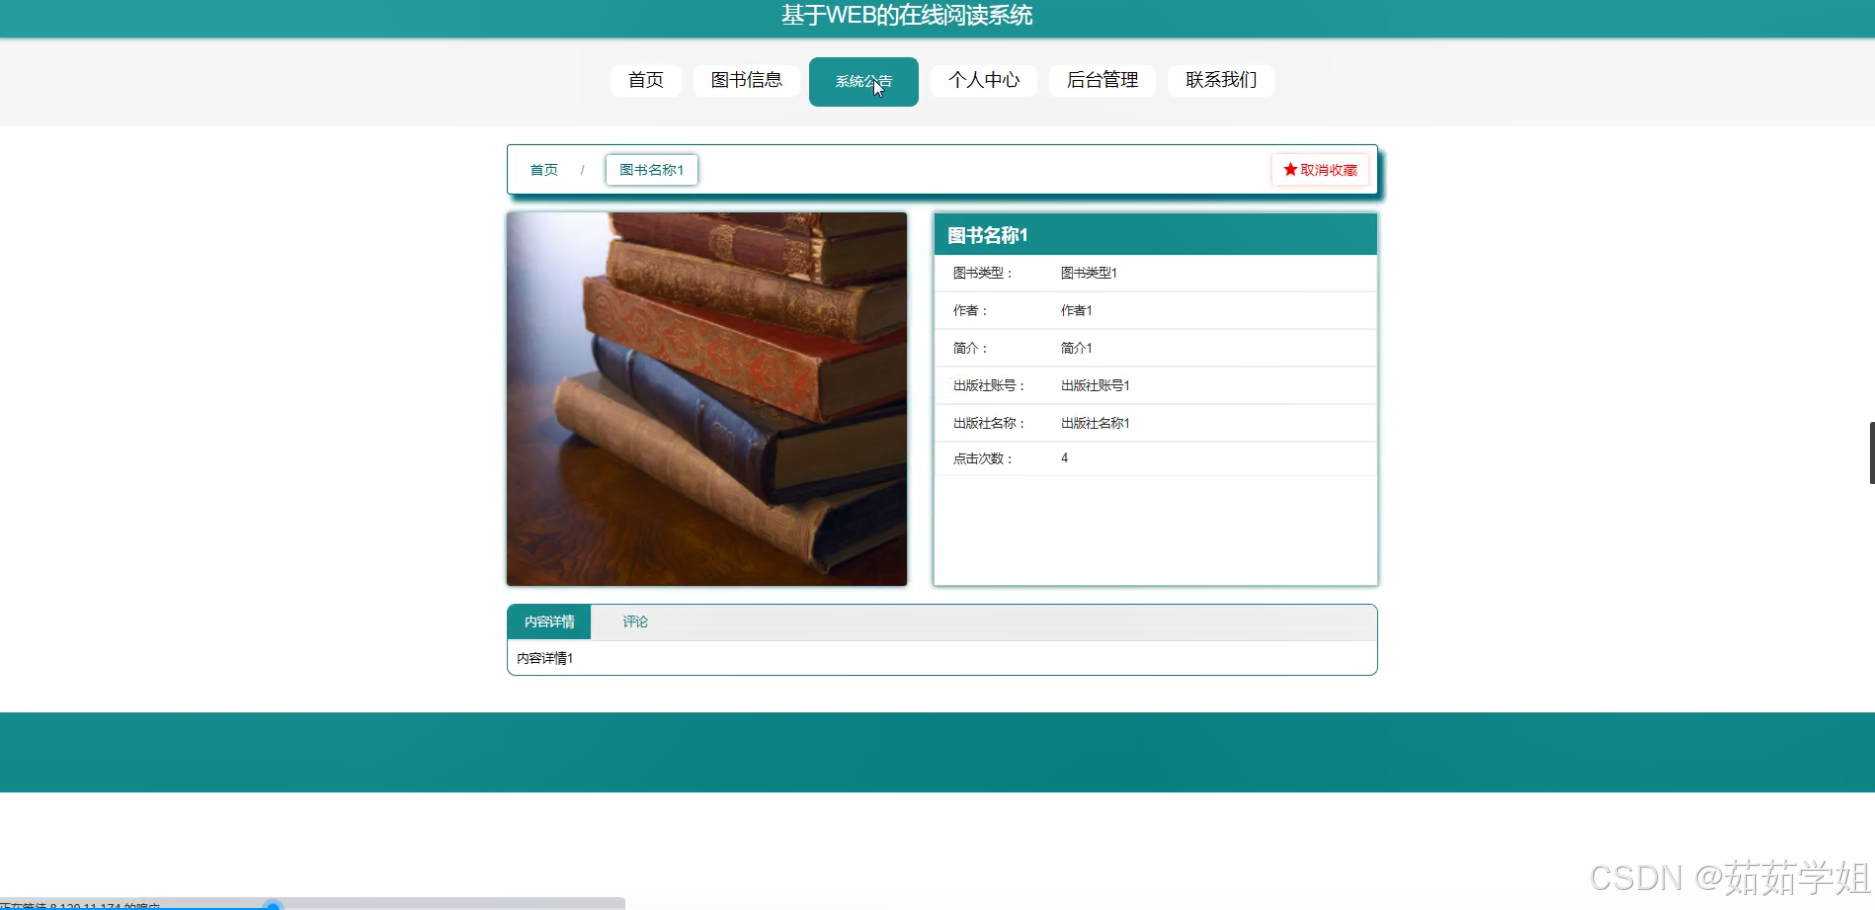Viewport: 1875px width, 910px height.
Task: Click the red star icon beside 取消收藏
Action: pos(1288,169)
